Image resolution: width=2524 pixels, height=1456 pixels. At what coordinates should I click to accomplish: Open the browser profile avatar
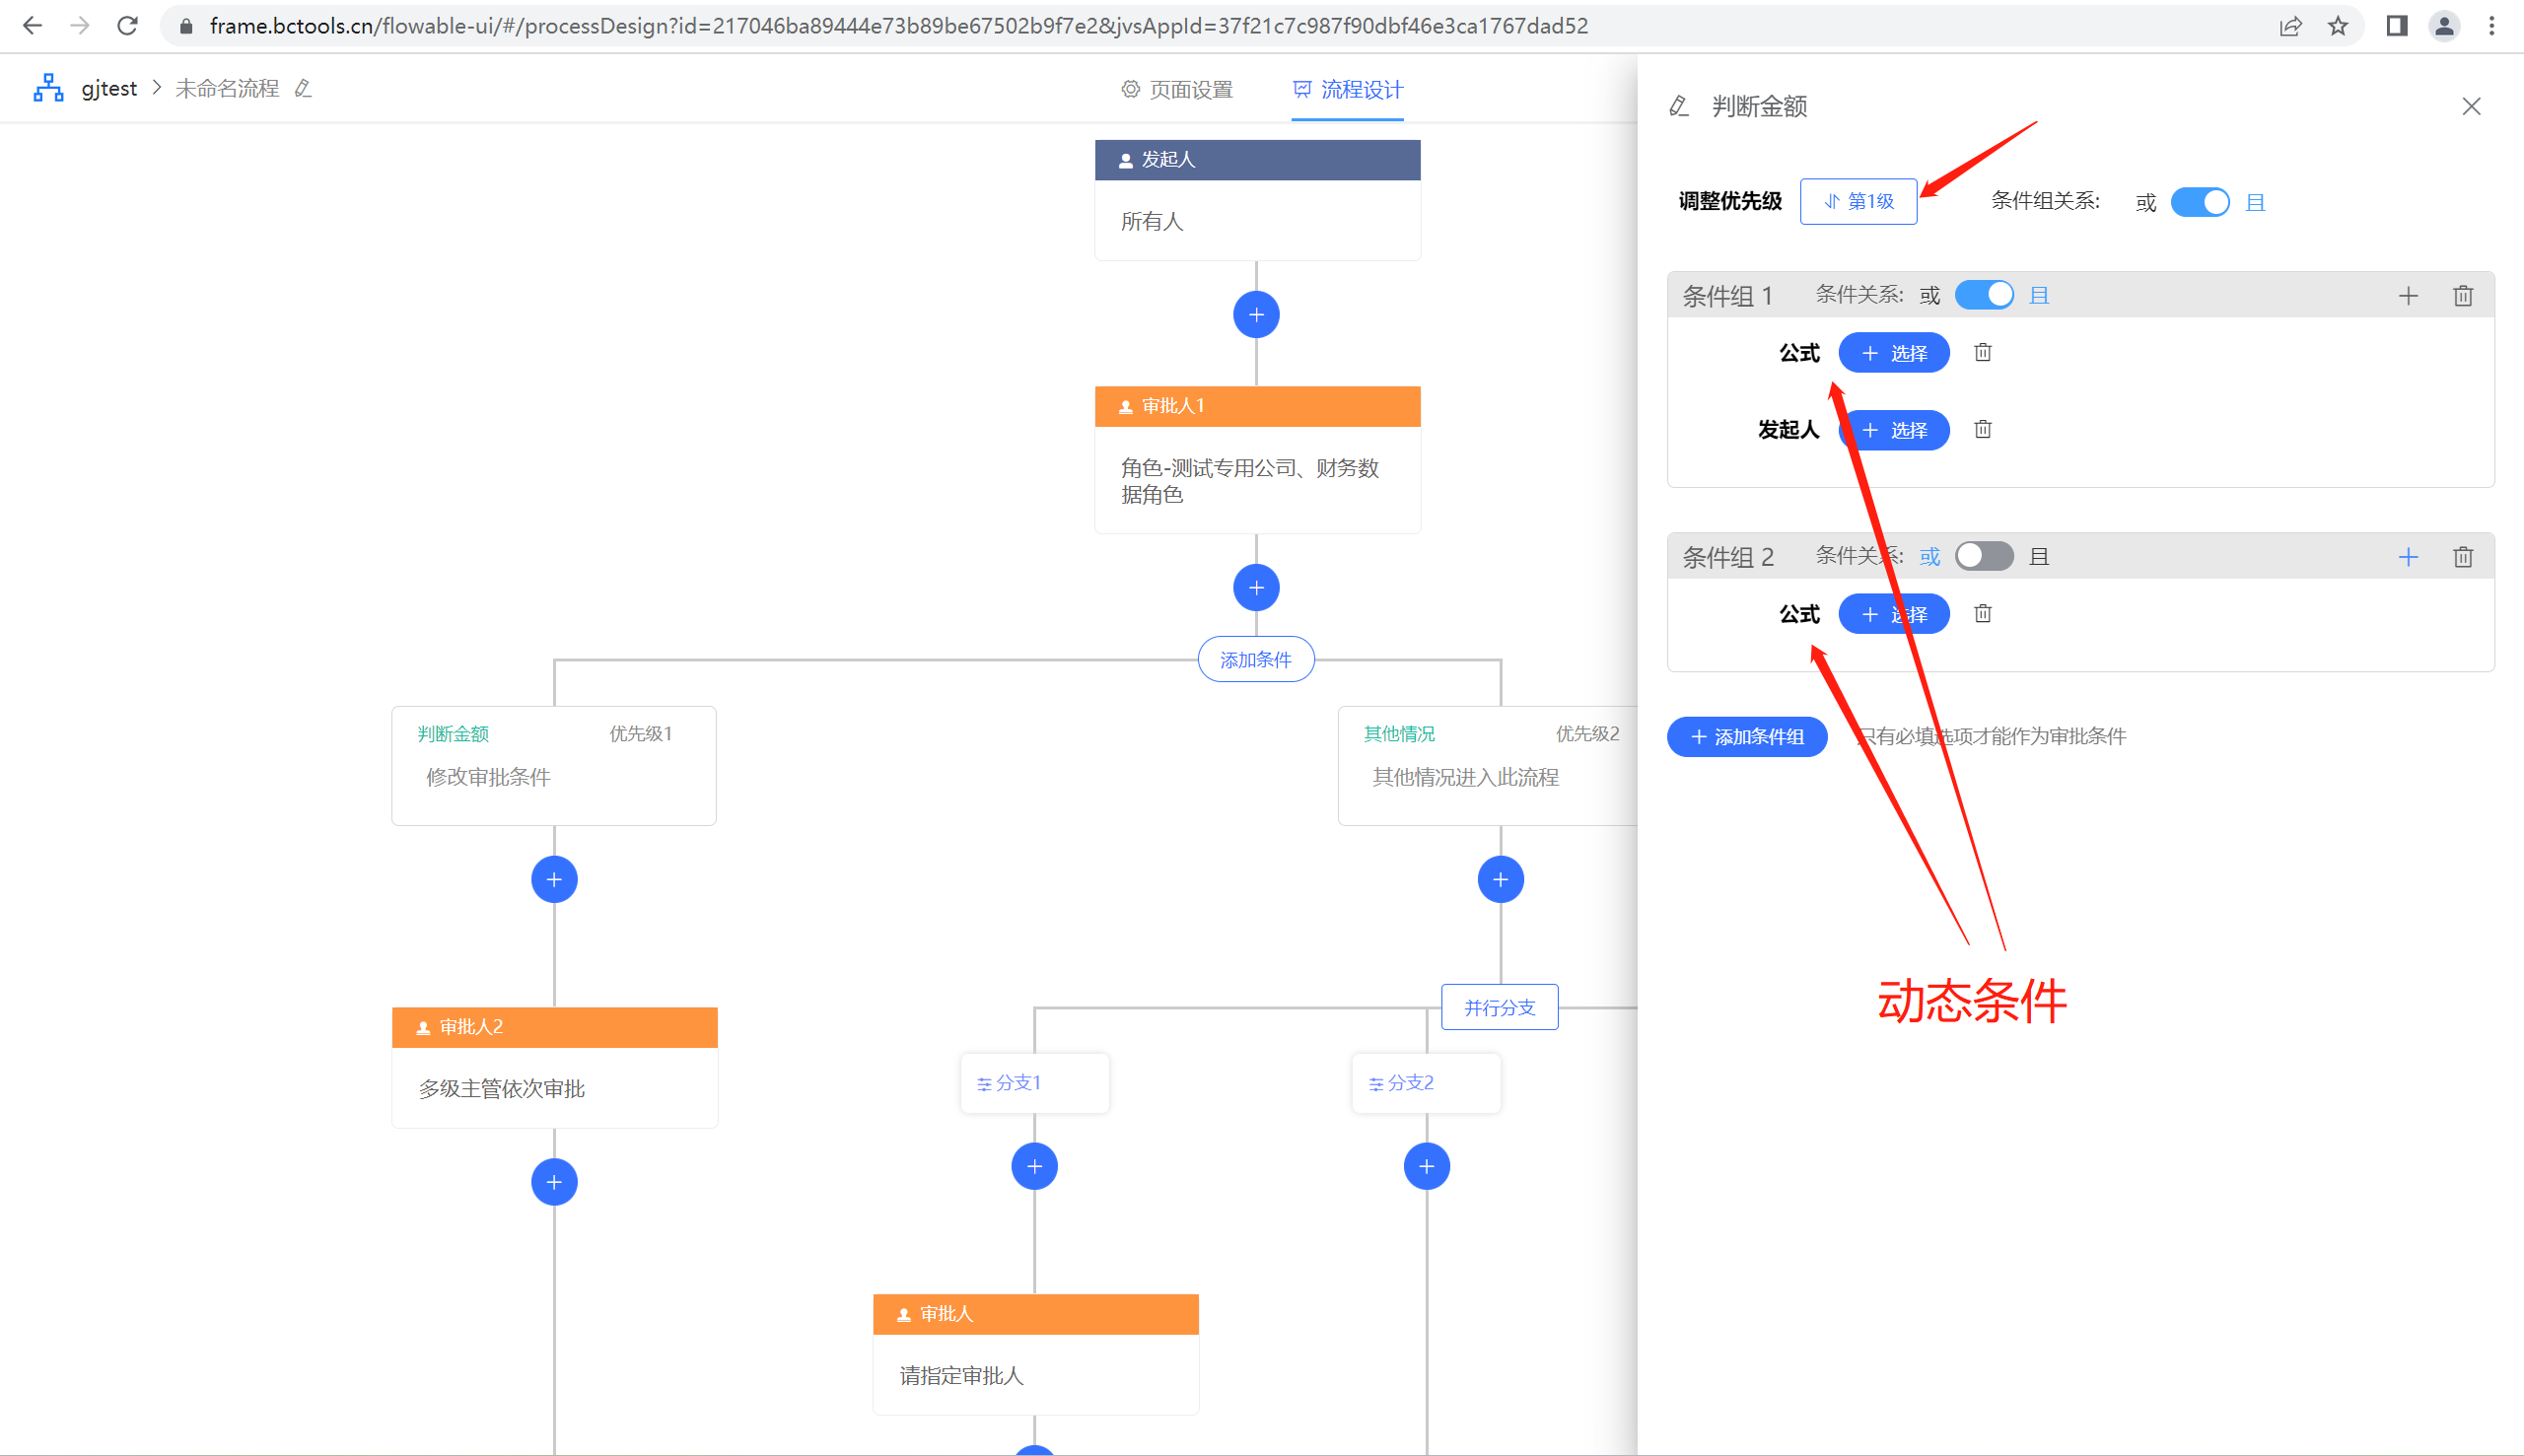click(2444, 26)
